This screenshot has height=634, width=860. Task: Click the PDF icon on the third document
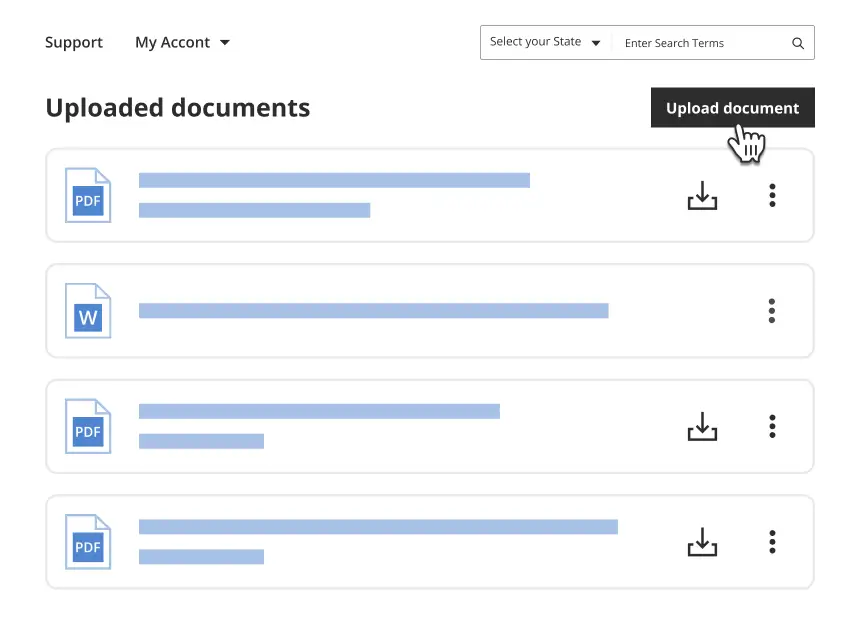[88, 427]
